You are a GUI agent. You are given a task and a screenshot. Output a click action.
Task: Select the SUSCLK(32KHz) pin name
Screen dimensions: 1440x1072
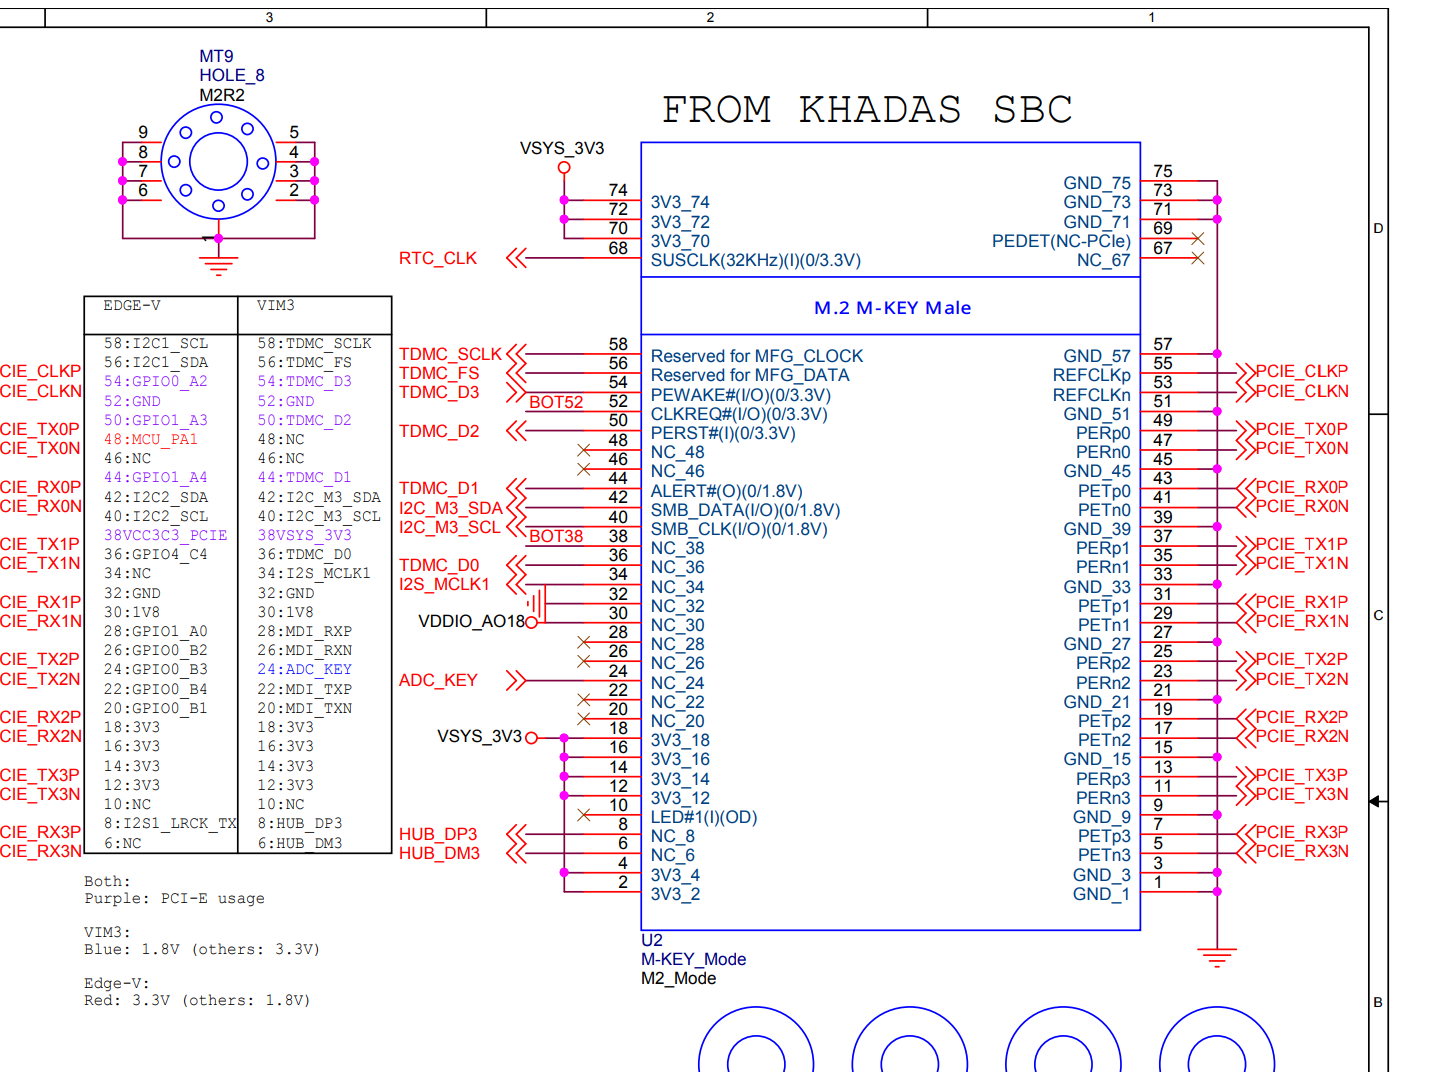click(x=755, y=260)
